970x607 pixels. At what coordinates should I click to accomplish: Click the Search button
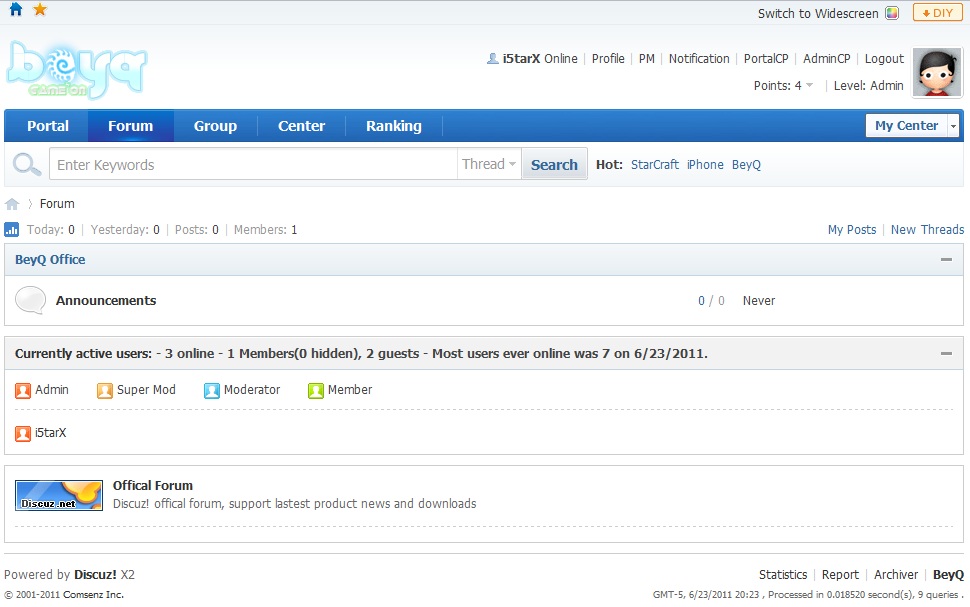(554, 165)
